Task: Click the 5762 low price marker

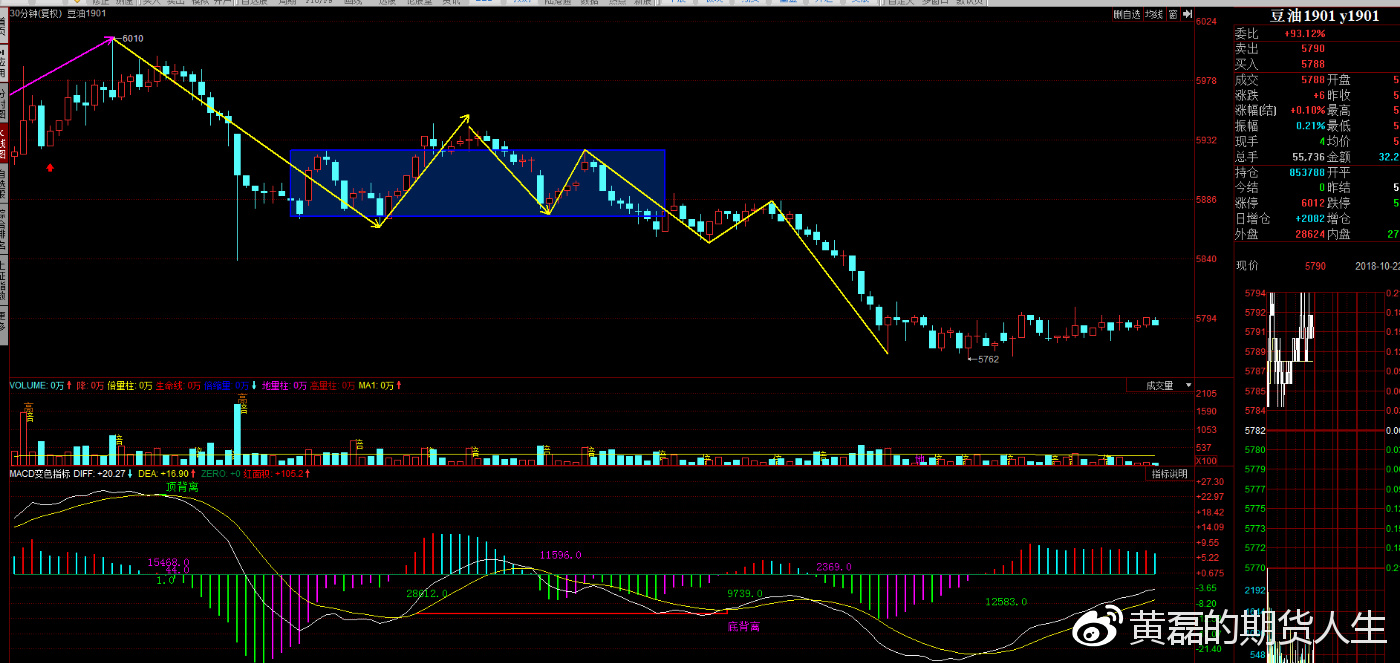Action: (986, 359)
